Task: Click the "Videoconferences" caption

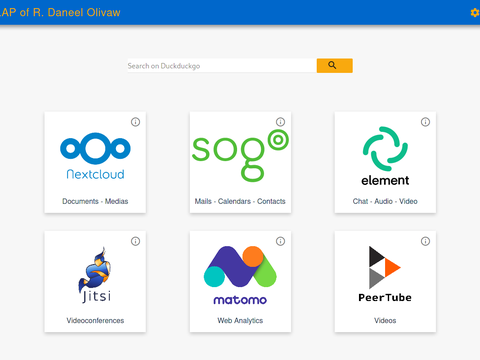Action: 95,321
